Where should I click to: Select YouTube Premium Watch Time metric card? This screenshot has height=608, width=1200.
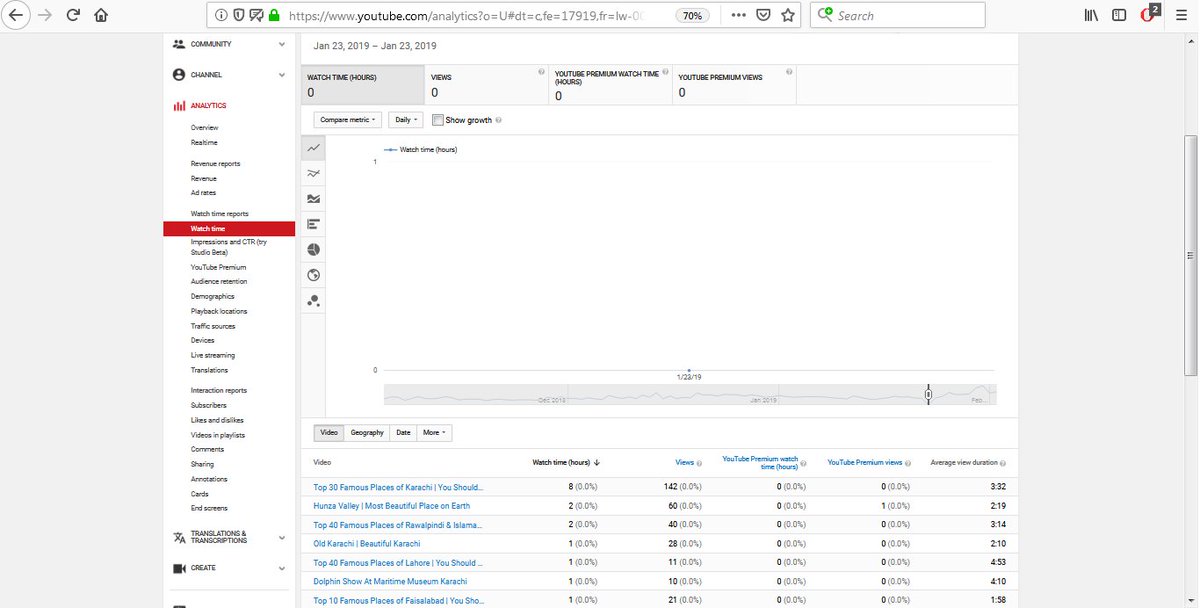610,85
